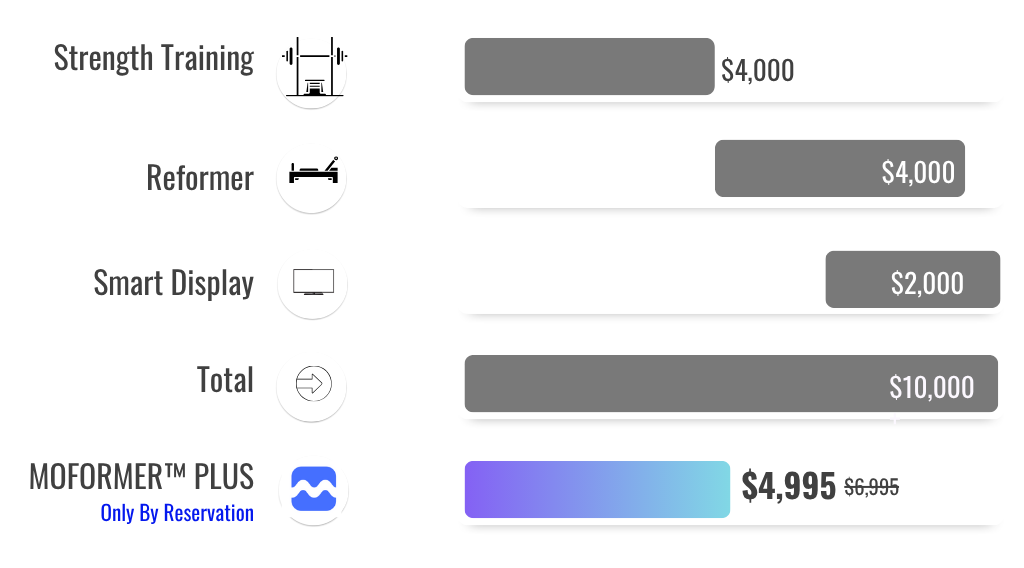Click the Total arrow circle icon
Screen dimensions: 1024x568
click(313, 384)
